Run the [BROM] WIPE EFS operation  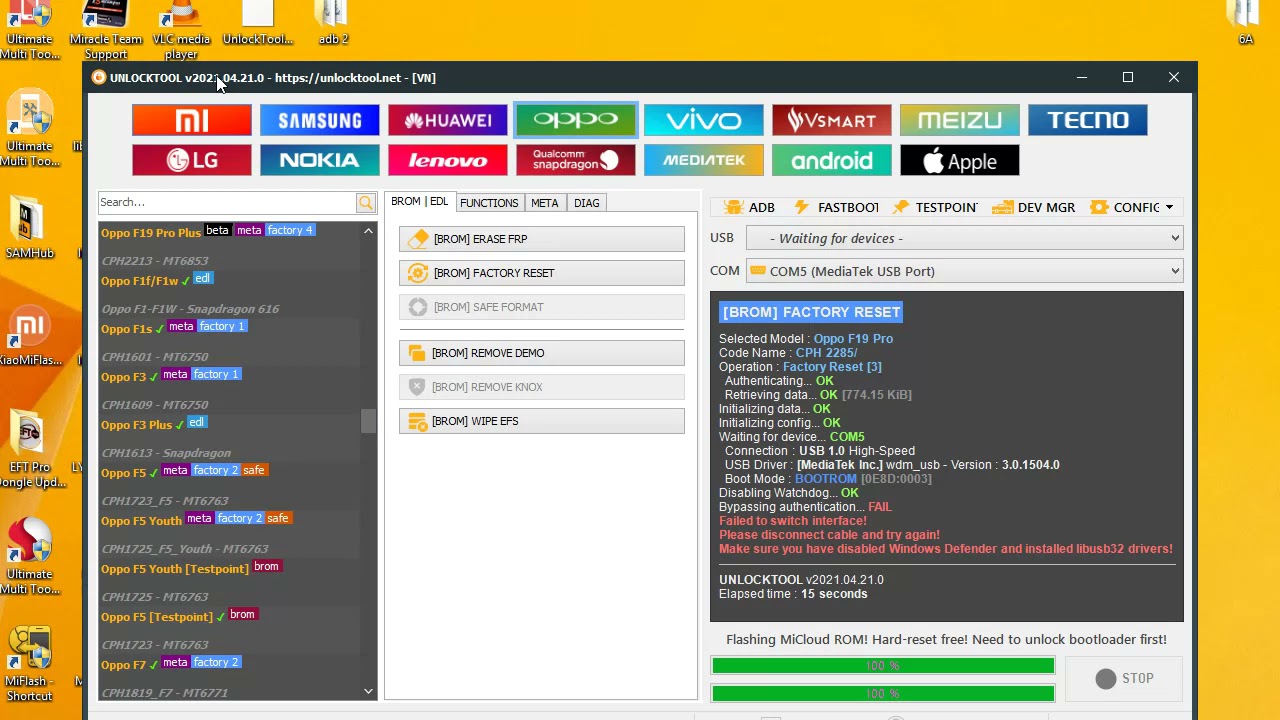542,421
